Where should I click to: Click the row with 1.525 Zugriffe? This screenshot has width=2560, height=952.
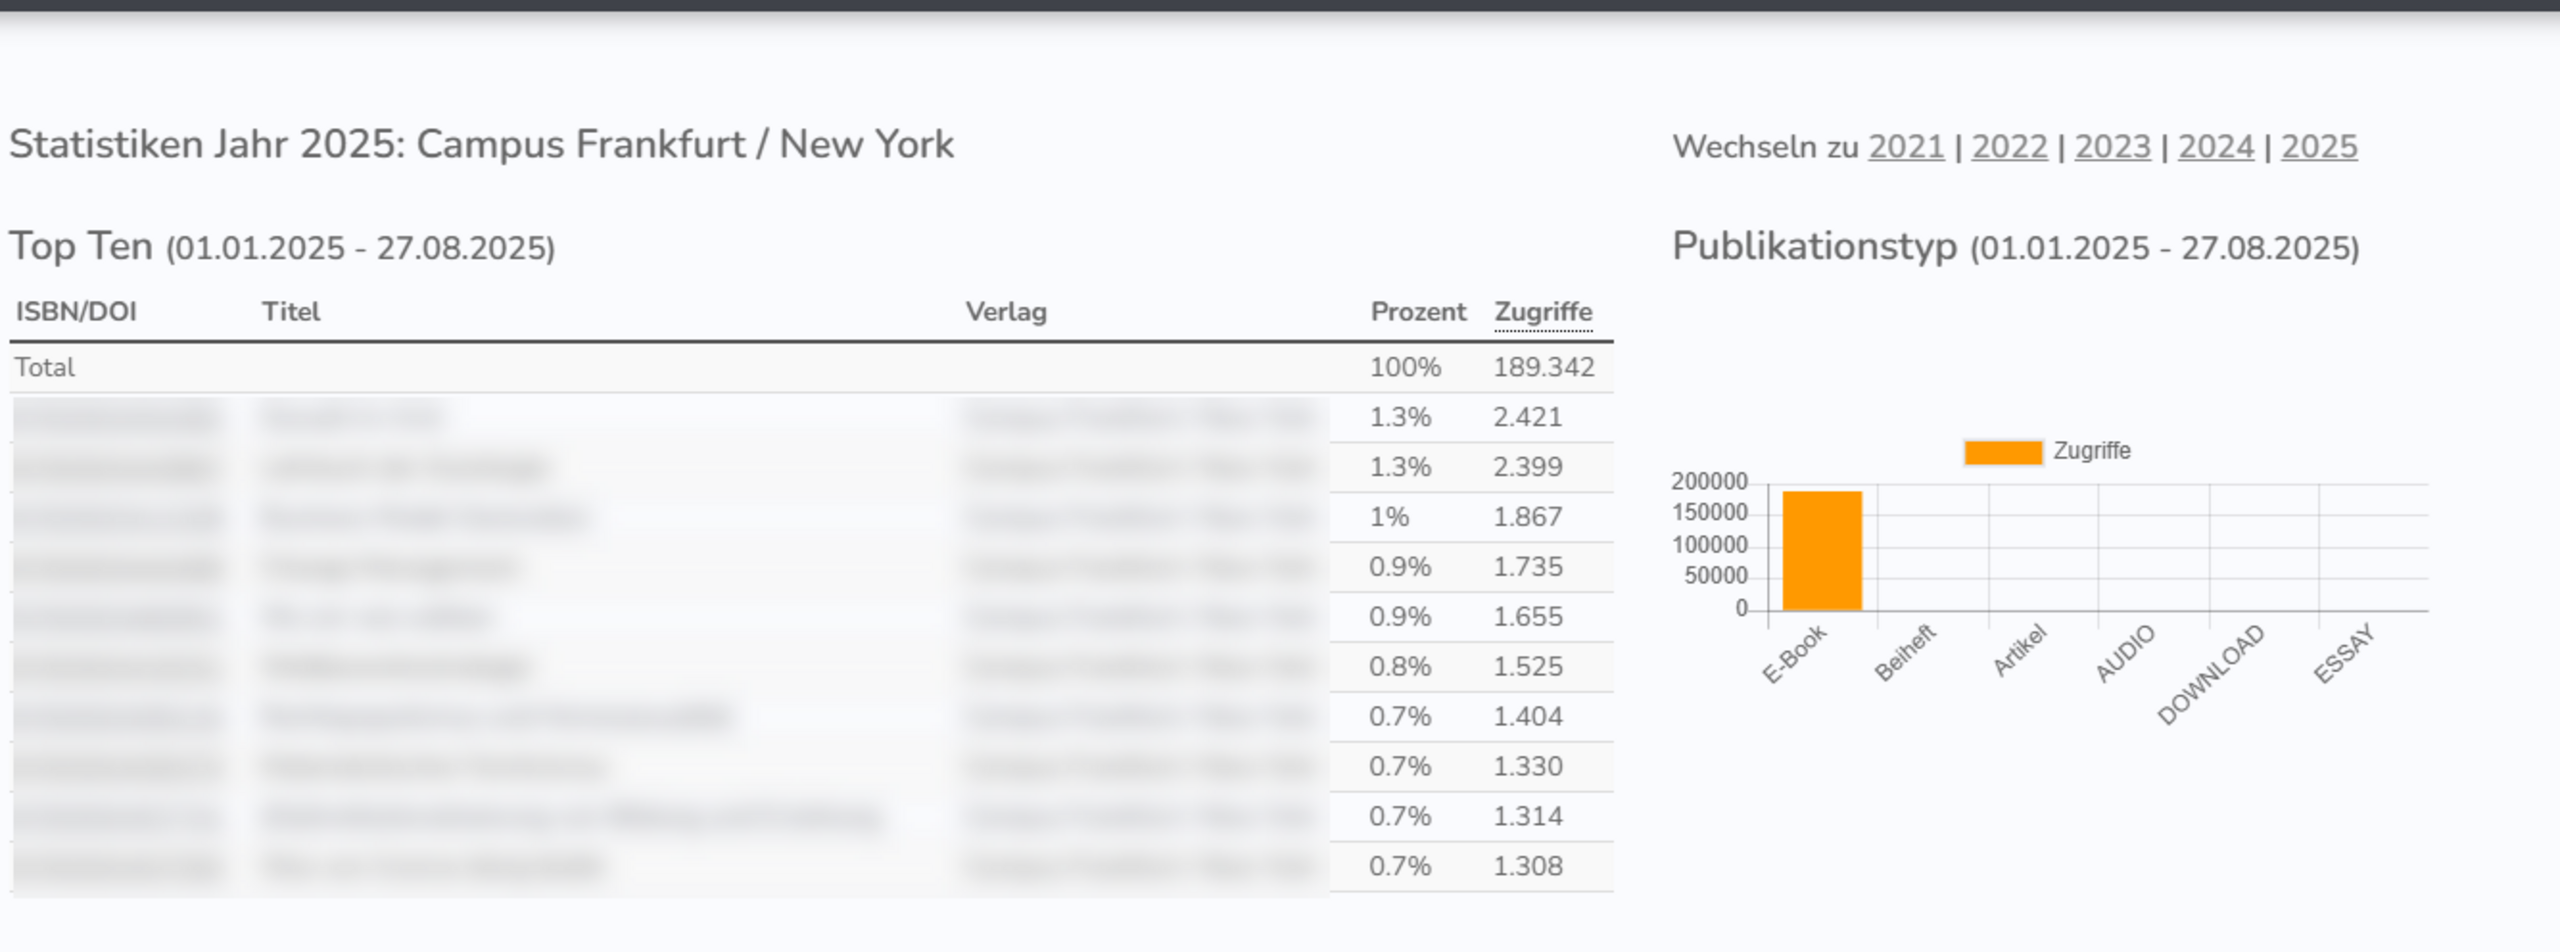[x=812, y=667]
